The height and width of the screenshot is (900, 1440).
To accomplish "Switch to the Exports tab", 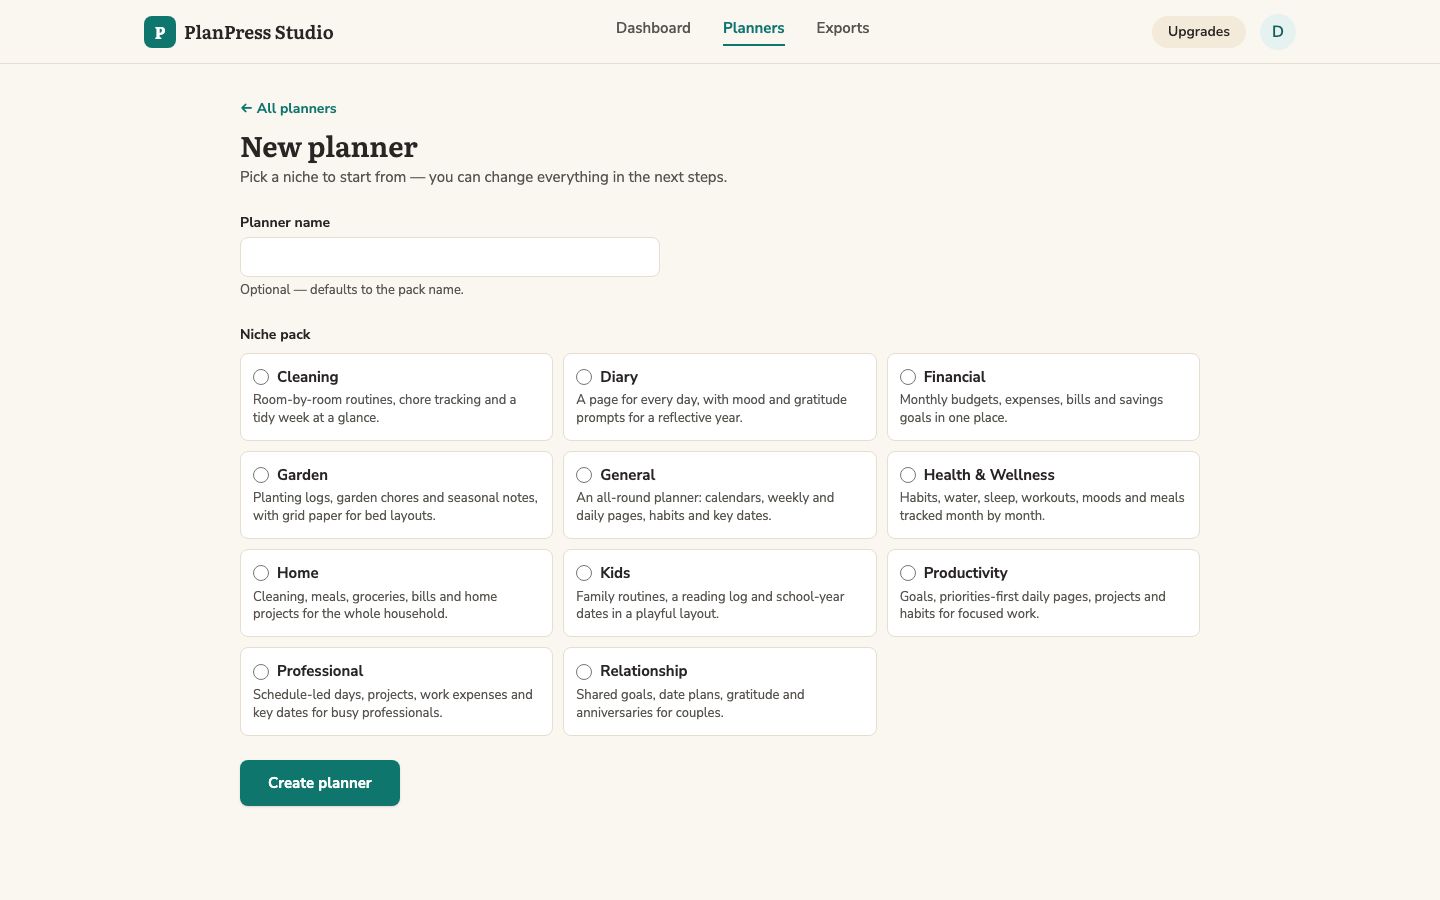I will click(x=843, y=28).
